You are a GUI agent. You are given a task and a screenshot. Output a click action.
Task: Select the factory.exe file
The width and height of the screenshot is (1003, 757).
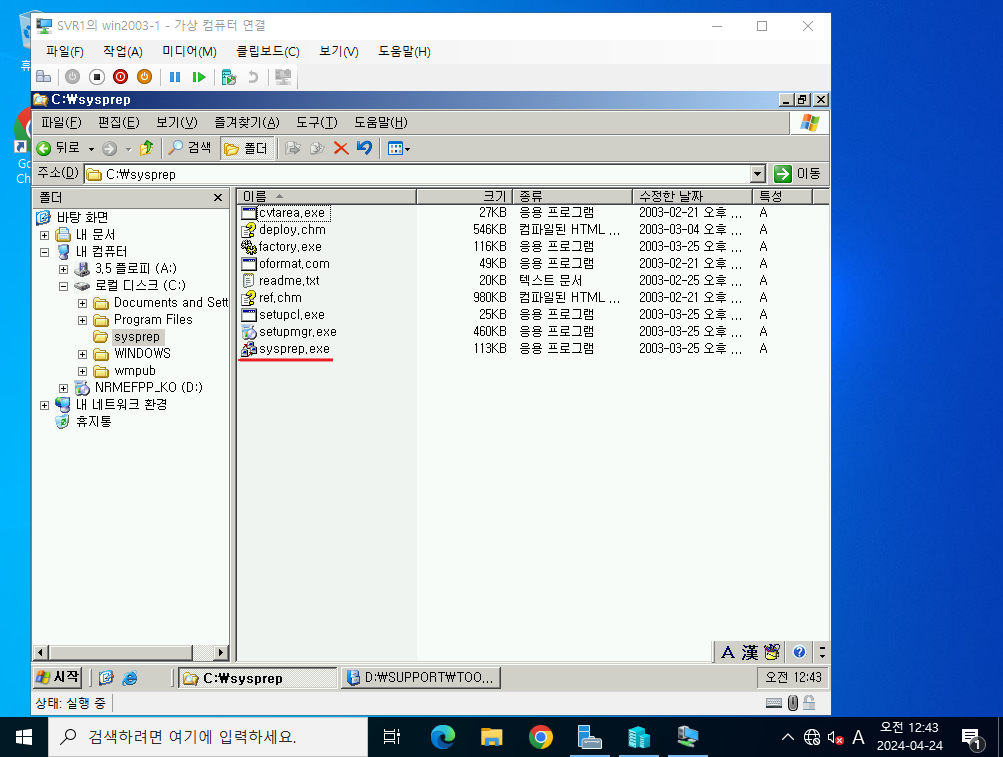[x=290, y=247]
